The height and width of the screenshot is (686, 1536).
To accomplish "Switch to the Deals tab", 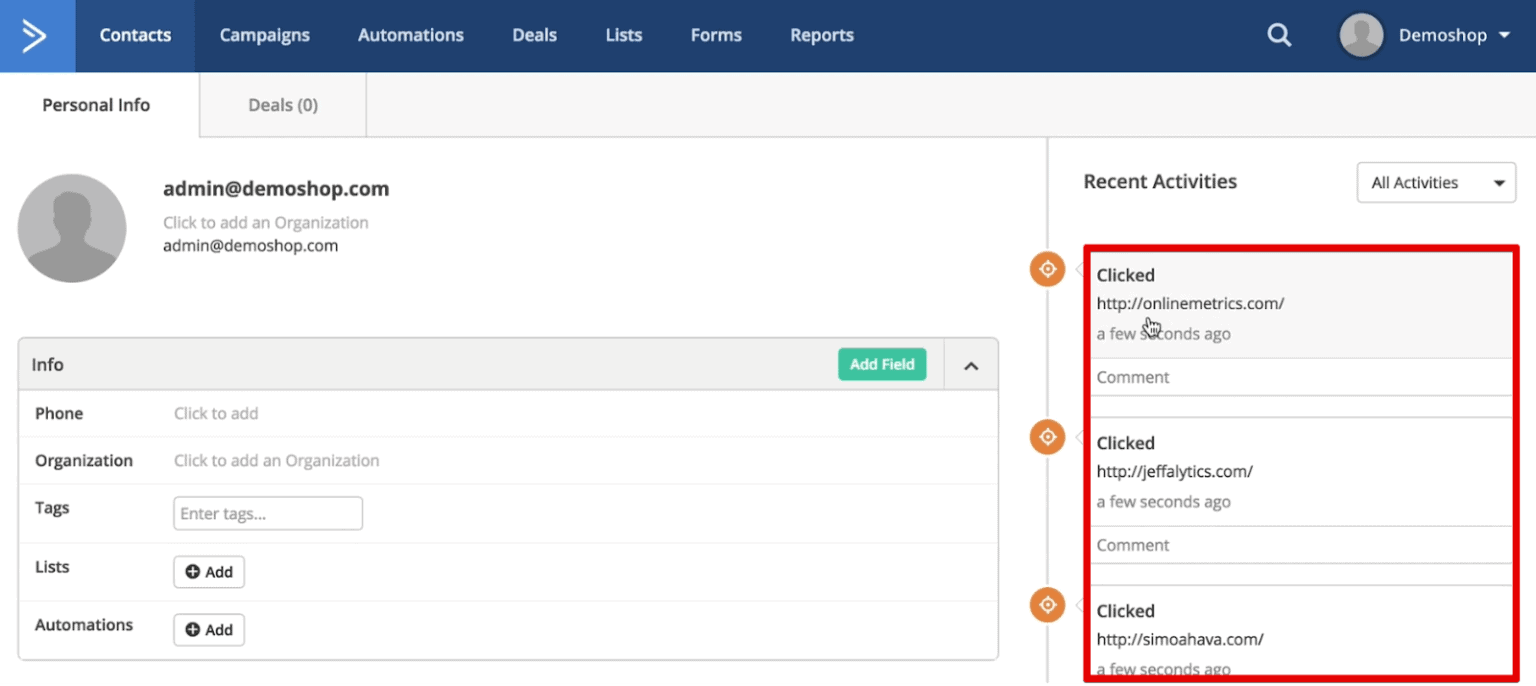I will click(x=281, y=104).
